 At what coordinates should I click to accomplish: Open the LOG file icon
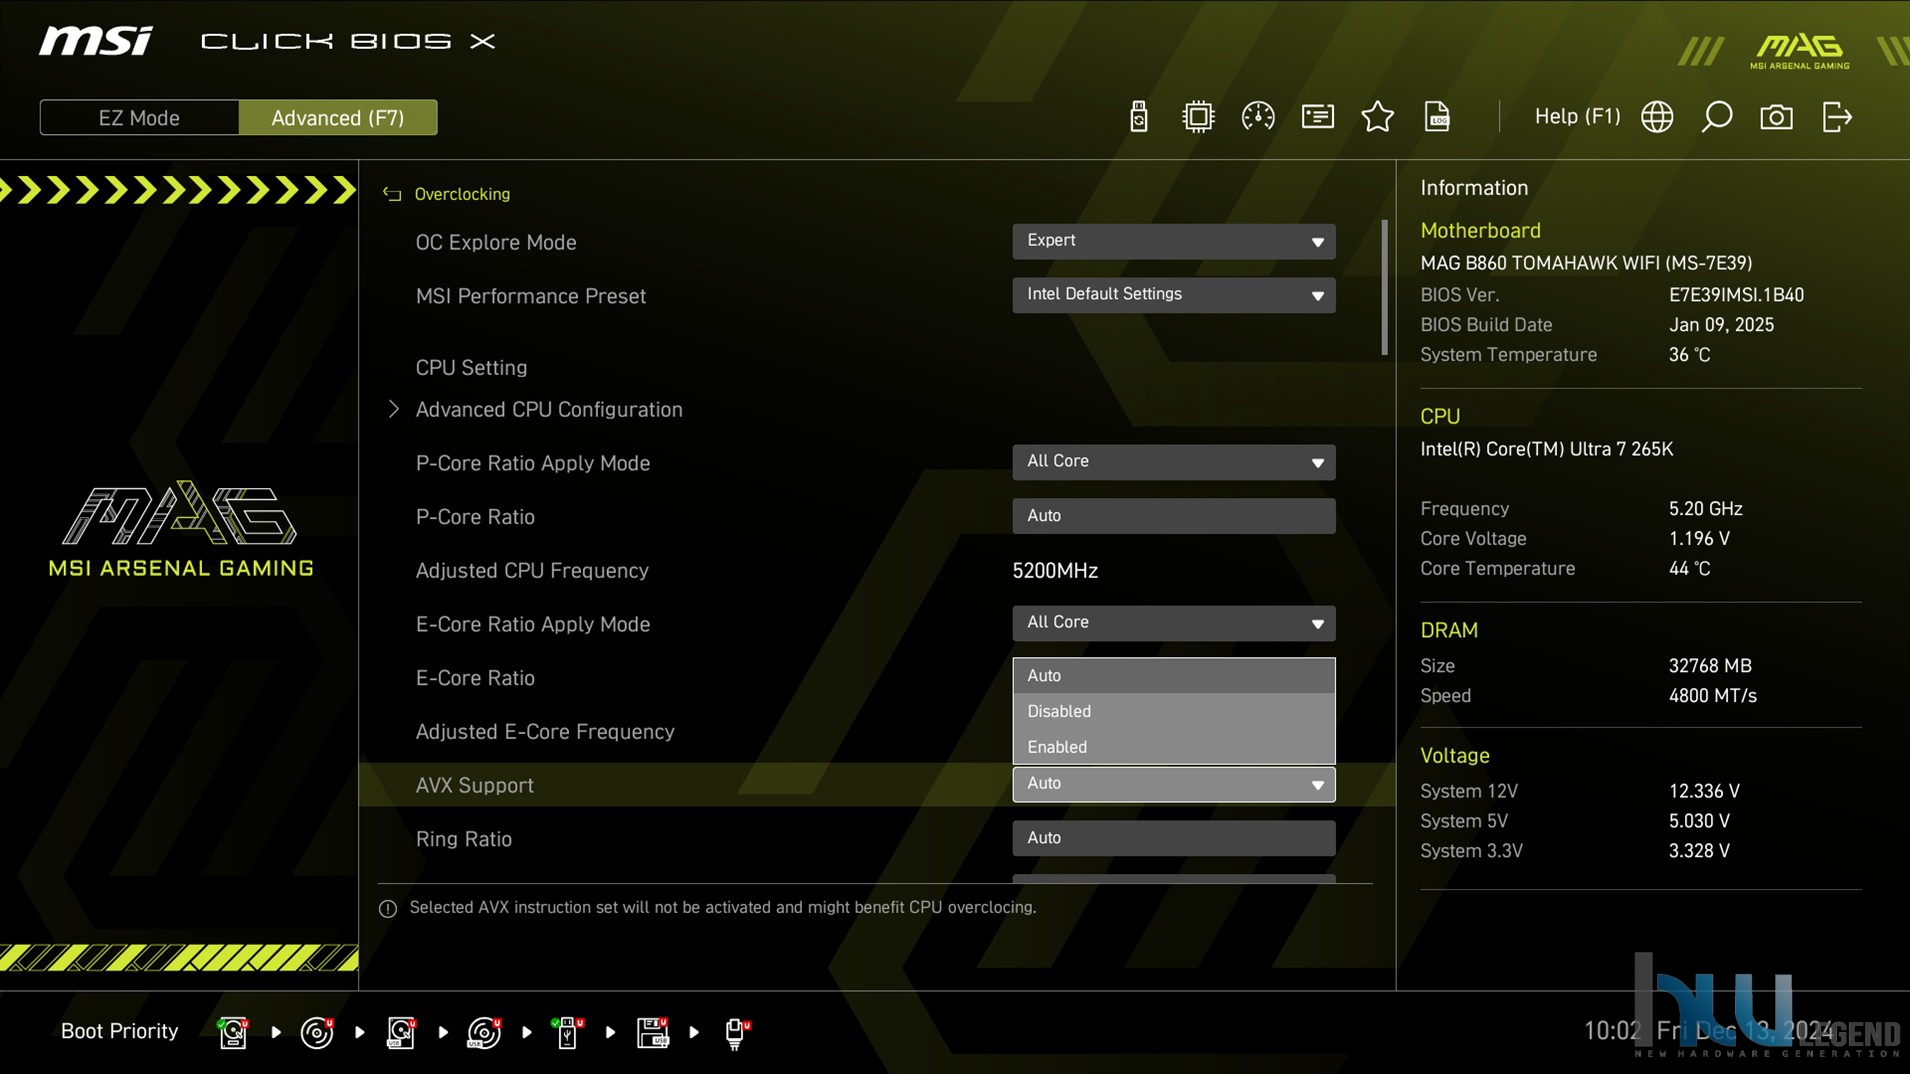tap(1437, 117)
